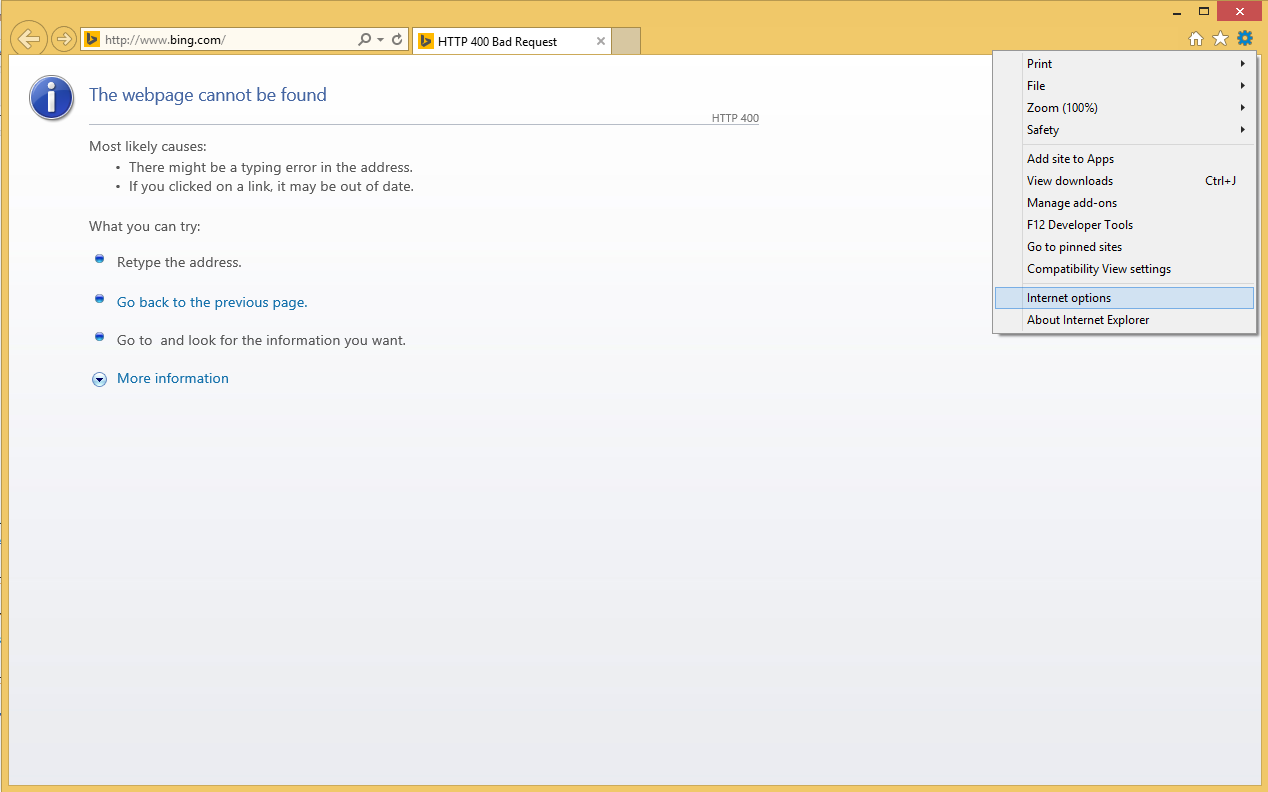Expand the address bar autocomplete dropdown arrow
This screenshot has width=1268, height=792.
[381, 40]
